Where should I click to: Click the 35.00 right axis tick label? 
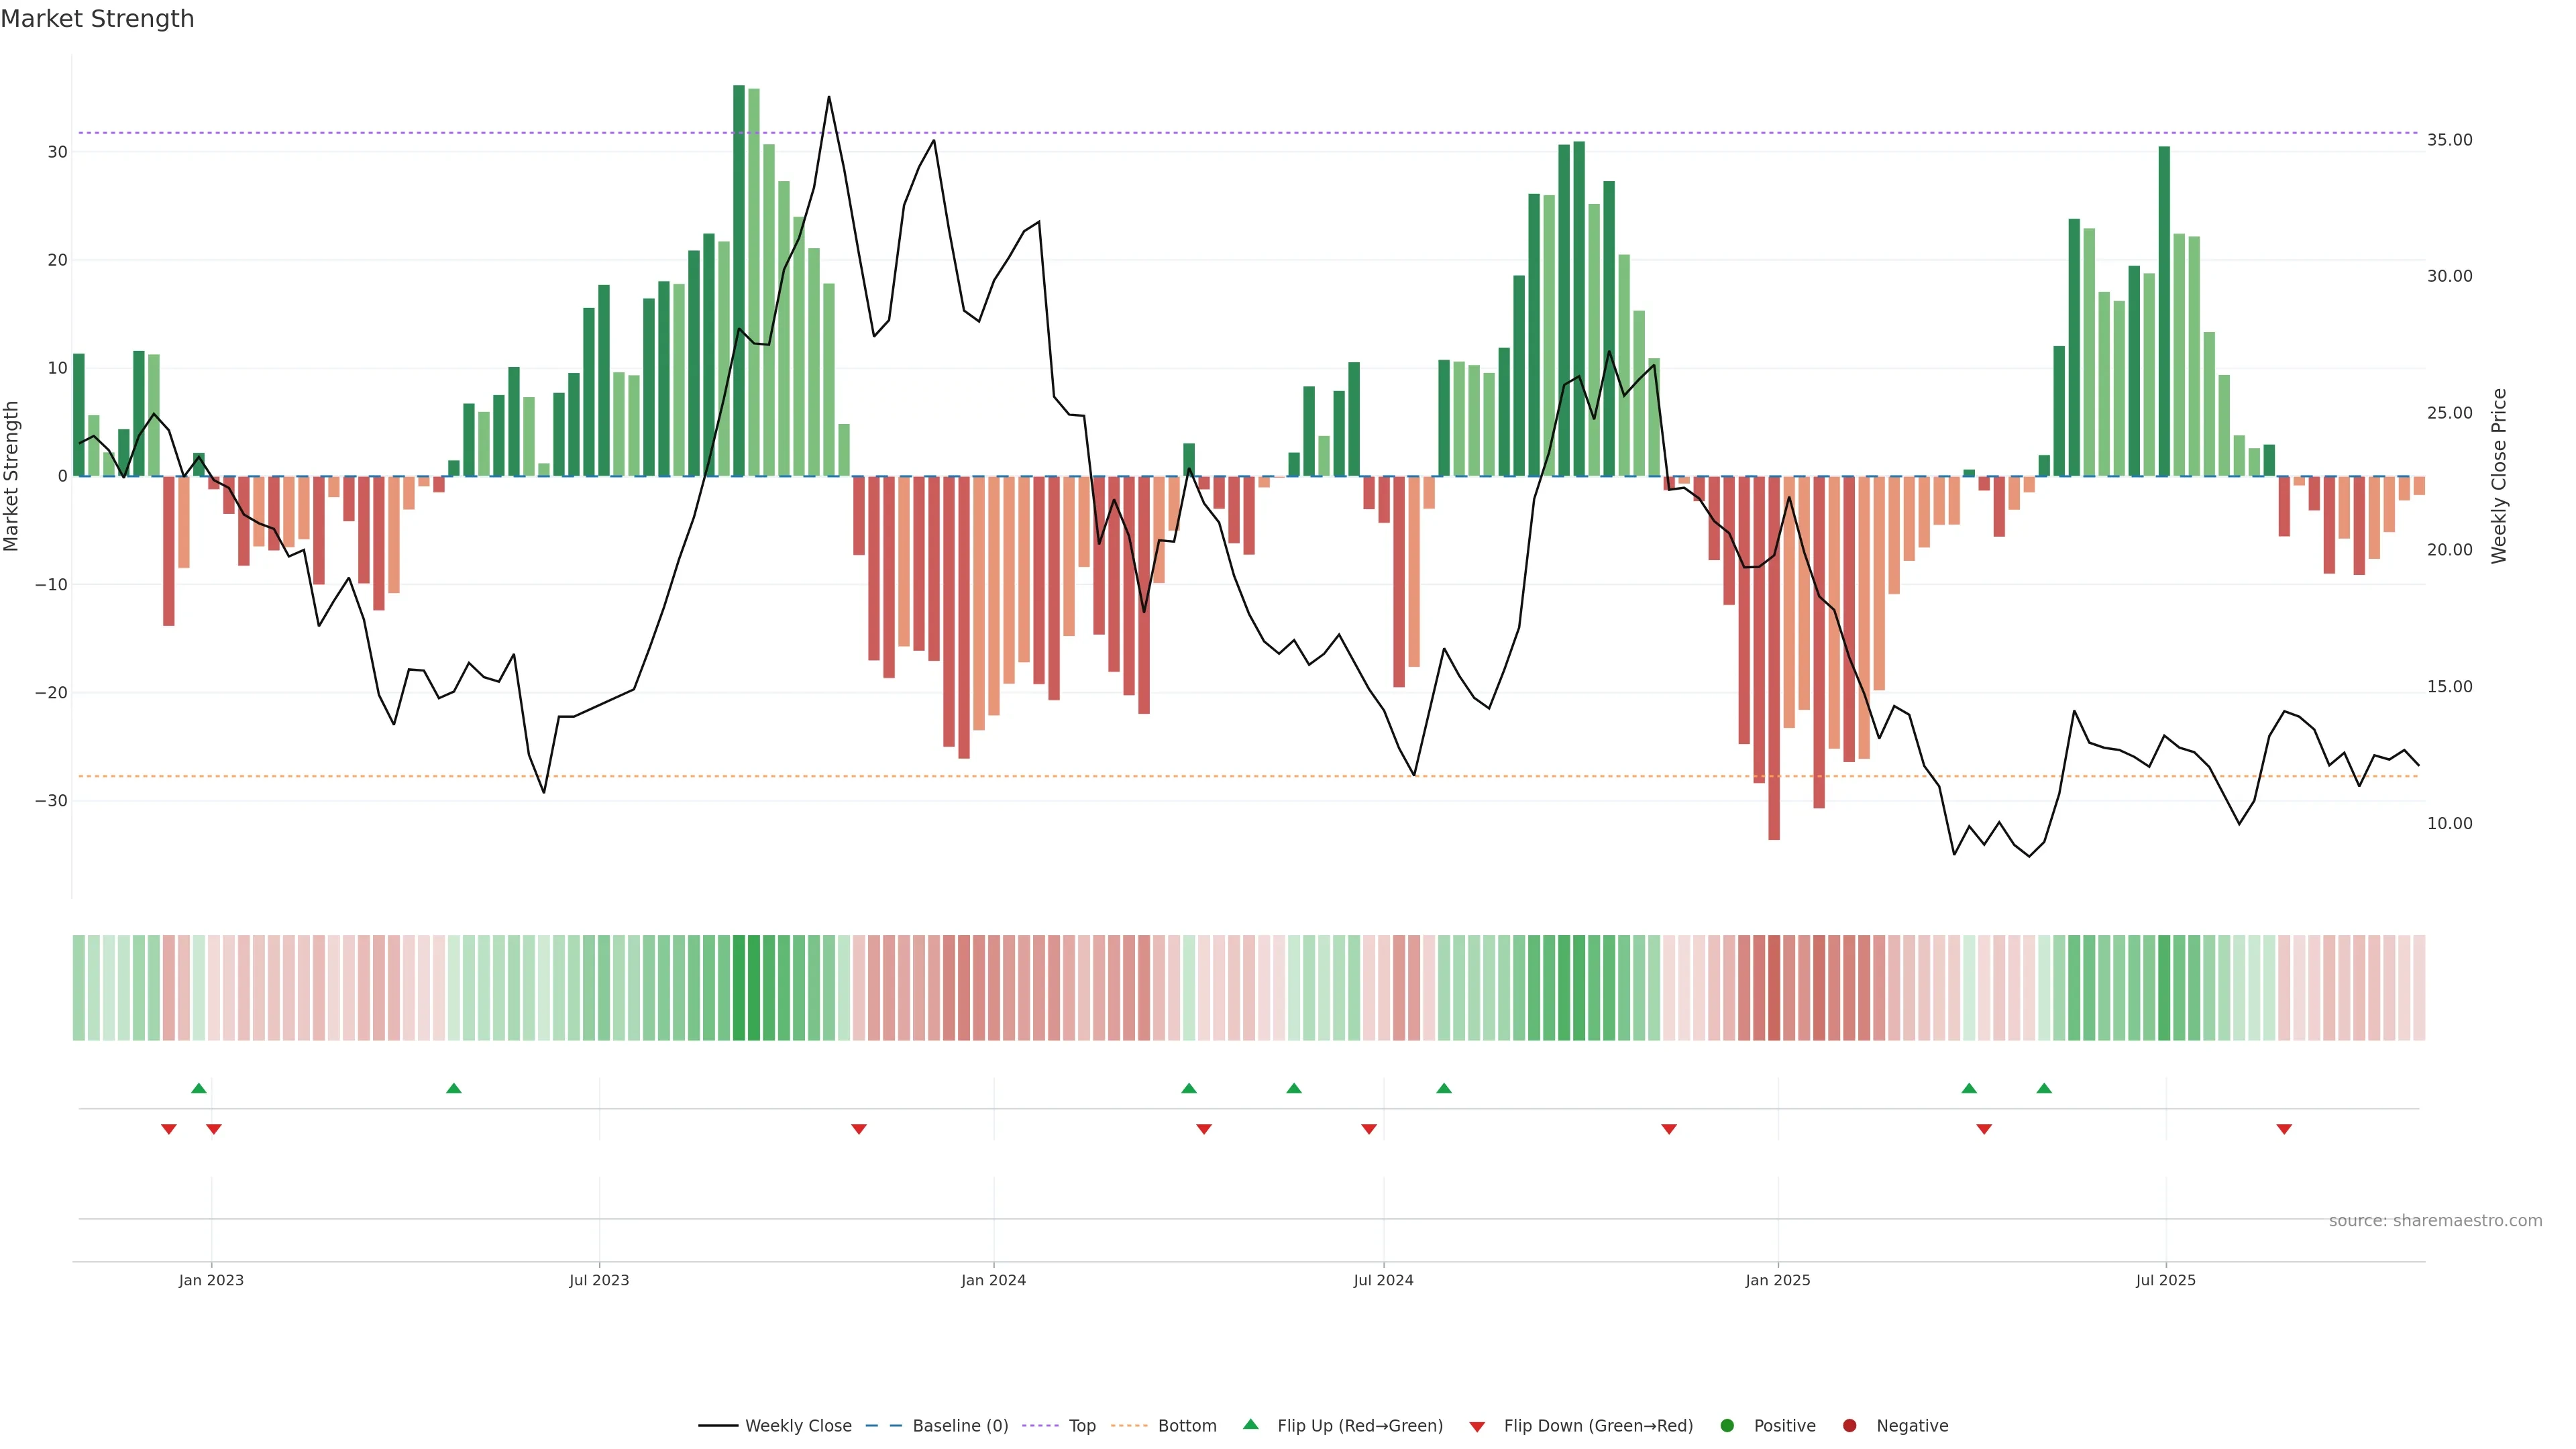2449,140
